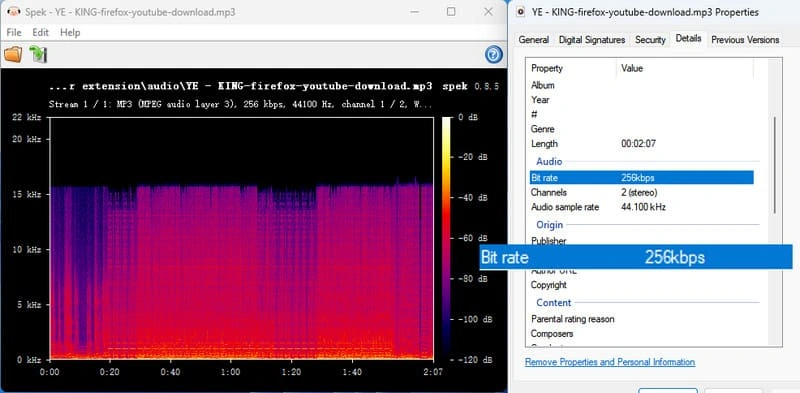
Task: Click the Origin section heading
Action: (x=549, y=225)
